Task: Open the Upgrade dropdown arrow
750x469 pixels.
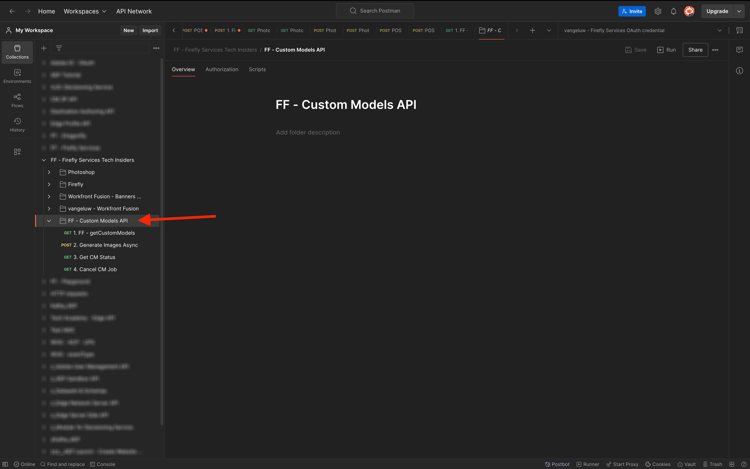Action: tap(739, 11)
